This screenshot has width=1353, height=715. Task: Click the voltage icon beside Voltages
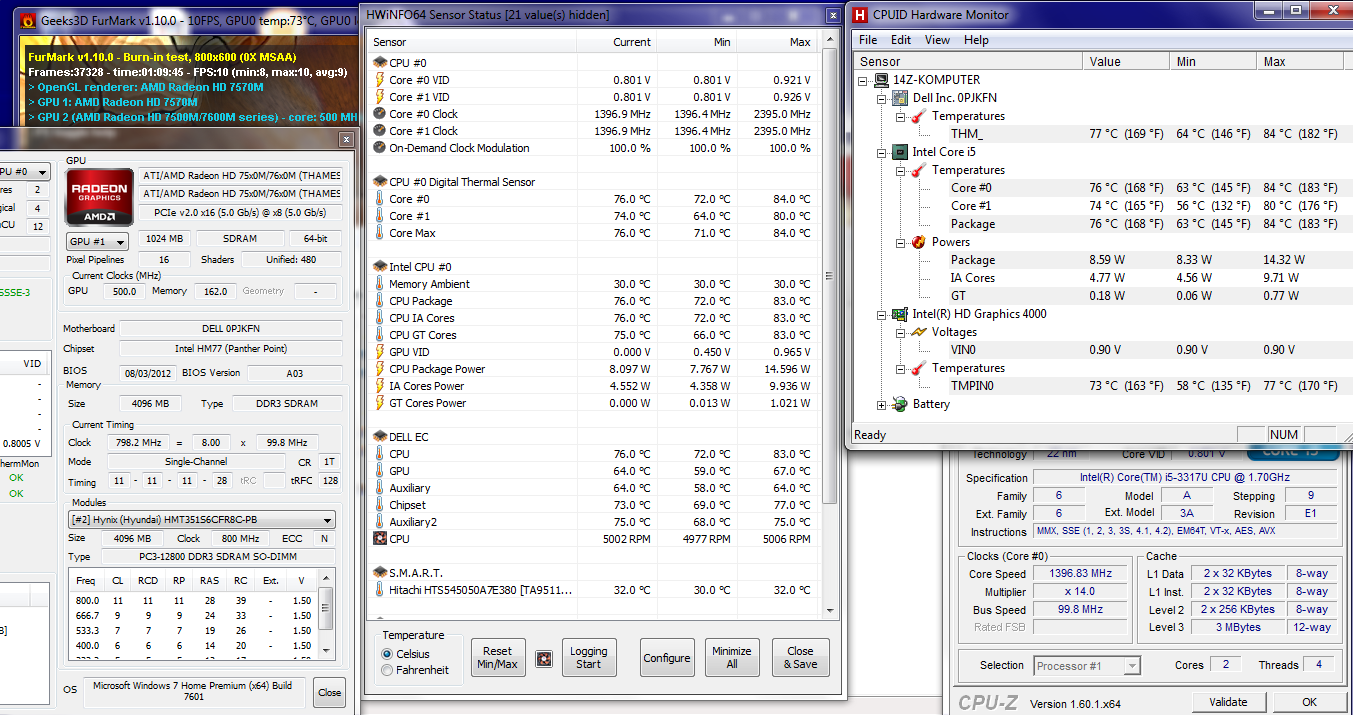[x=917, y=332]
